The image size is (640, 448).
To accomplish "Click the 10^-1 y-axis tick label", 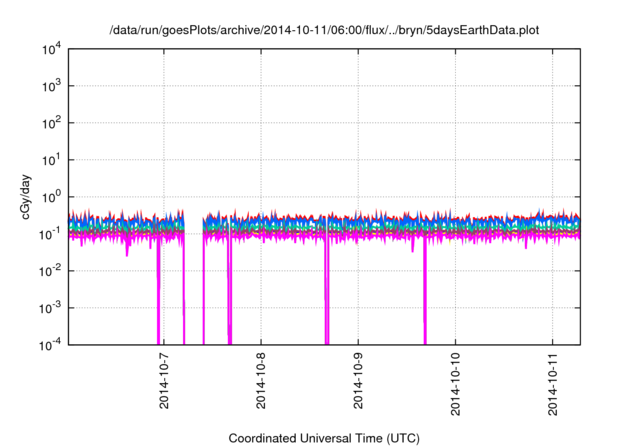I will click(x=50, y=234).
